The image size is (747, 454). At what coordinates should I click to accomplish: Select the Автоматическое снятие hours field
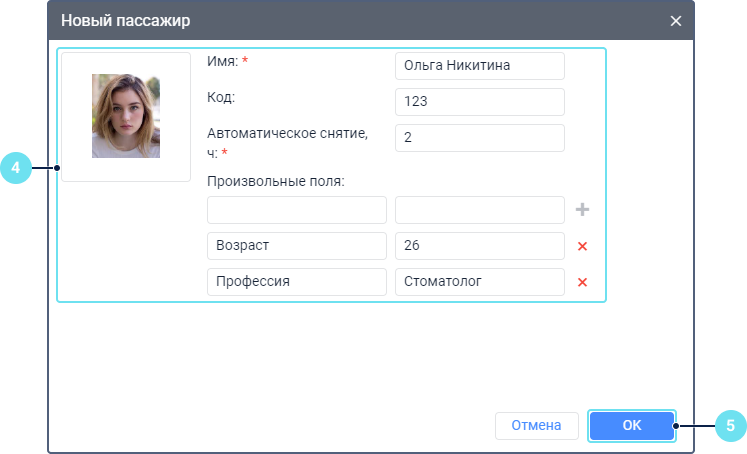tap(480, 138)
